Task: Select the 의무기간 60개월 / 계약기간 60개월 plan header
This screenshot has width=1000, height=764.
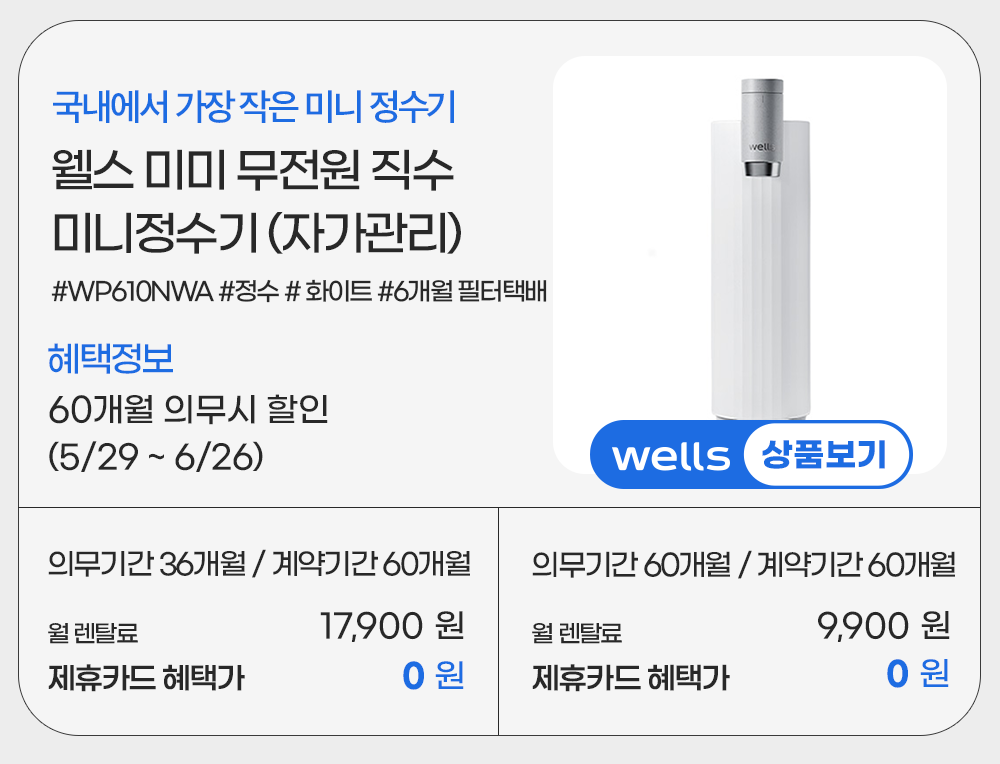Action: coord(744,564)
